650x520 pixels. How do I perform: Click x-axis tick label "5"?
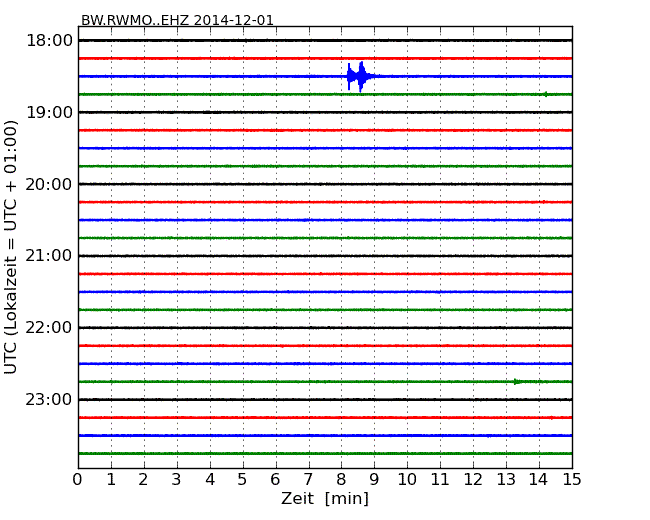click(243, 480)
